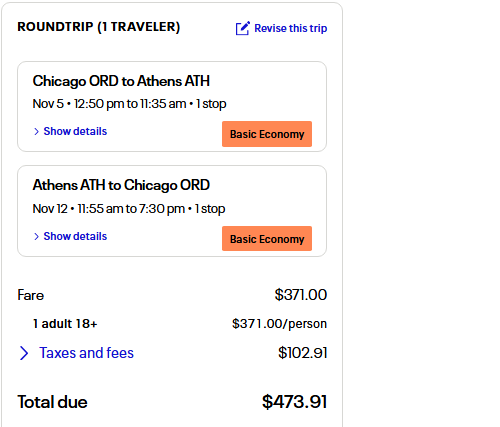
Task: Click the $371.00 fare amount
Action: pyautogui.click(x=301, y=295)
